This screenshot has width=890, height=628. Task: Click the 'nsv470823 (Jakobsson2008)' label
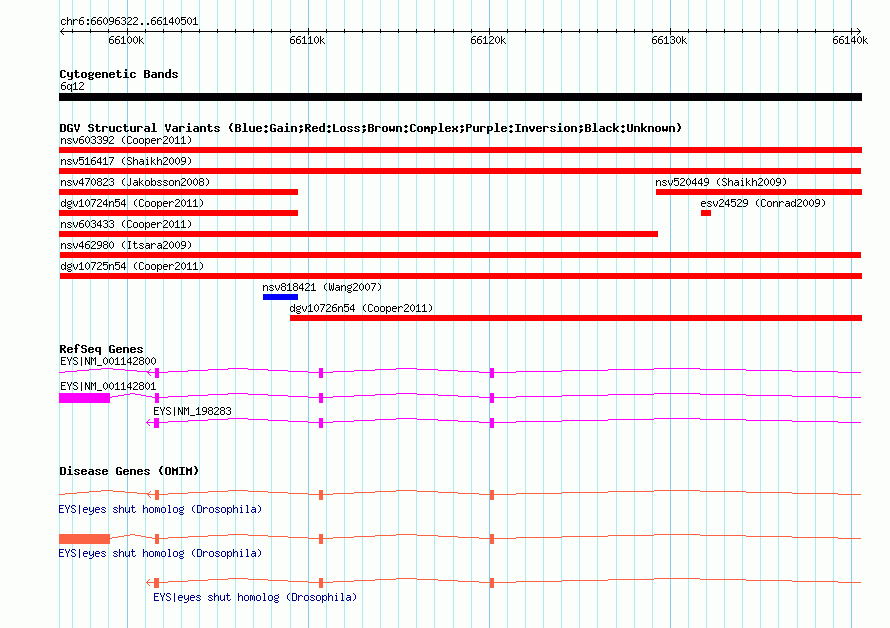(135, 182)
